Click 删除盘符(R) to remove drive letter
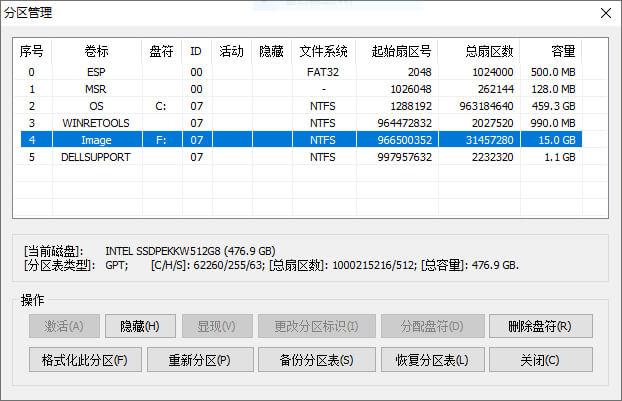The height and width of the screenshot is (401, 622). pyautogui.click(x=541, y=326)
